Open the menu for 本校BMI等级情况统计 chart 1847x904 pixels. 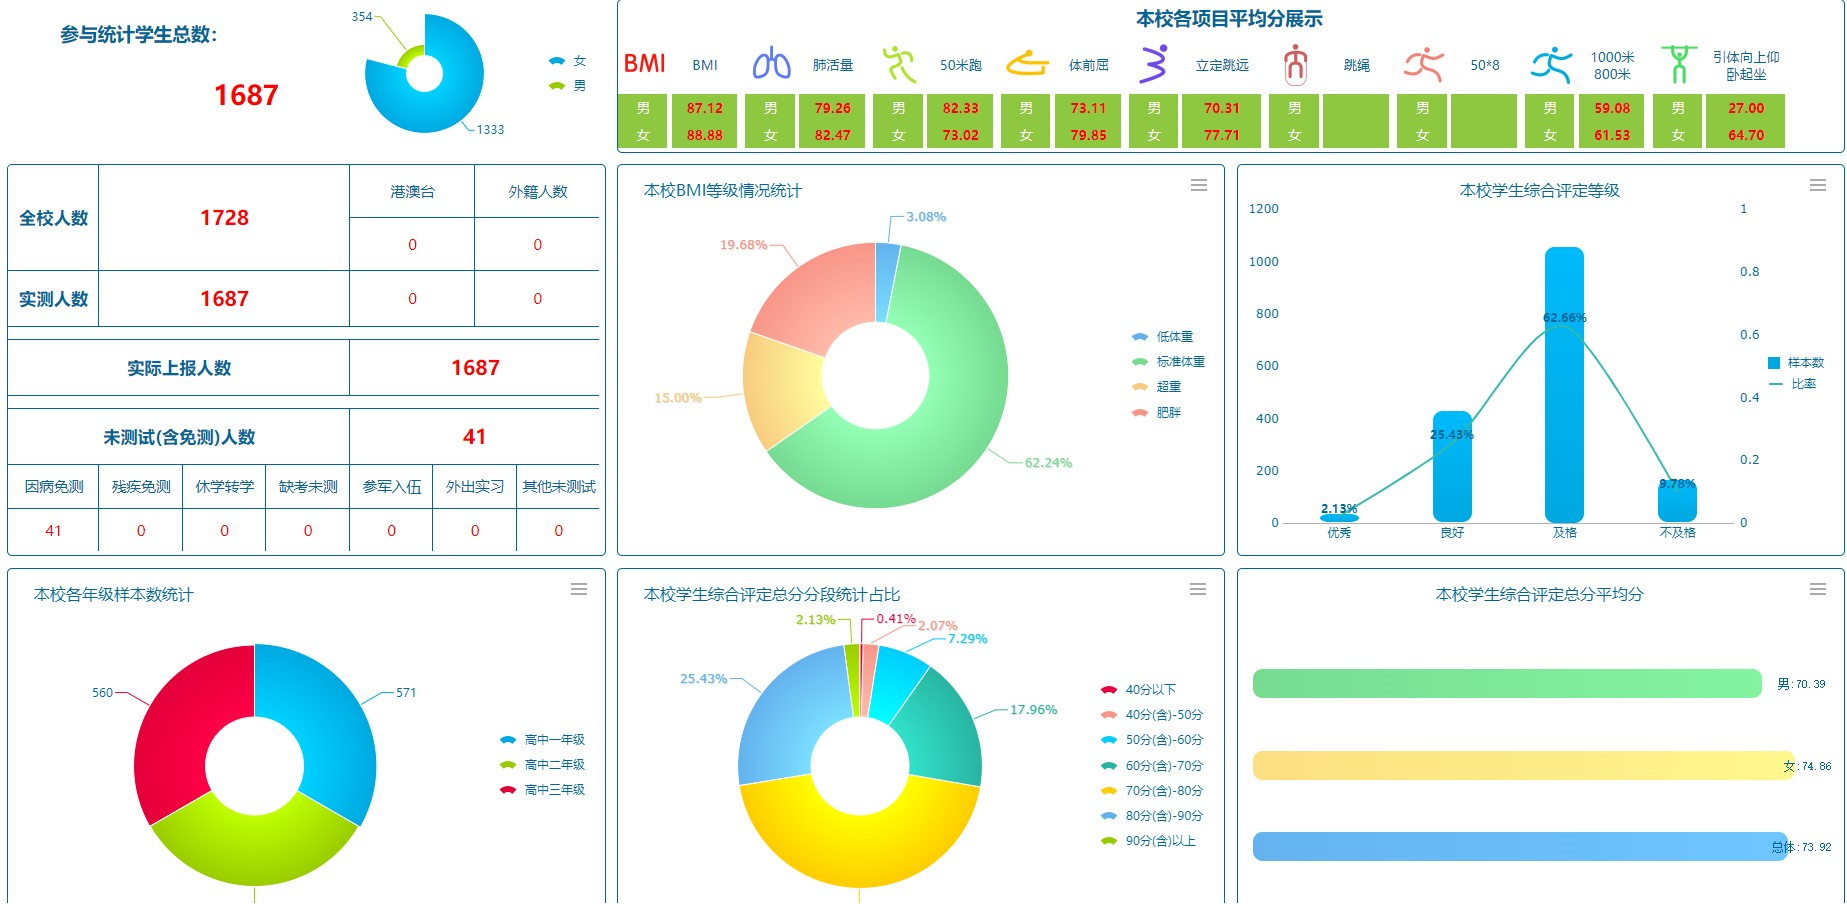(1198, 185)
